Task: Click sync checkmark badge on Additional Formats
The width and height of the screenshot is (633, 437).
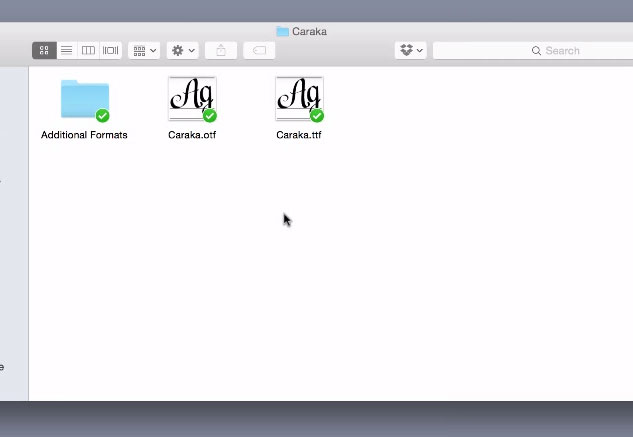Action: [x=103, y=116]
